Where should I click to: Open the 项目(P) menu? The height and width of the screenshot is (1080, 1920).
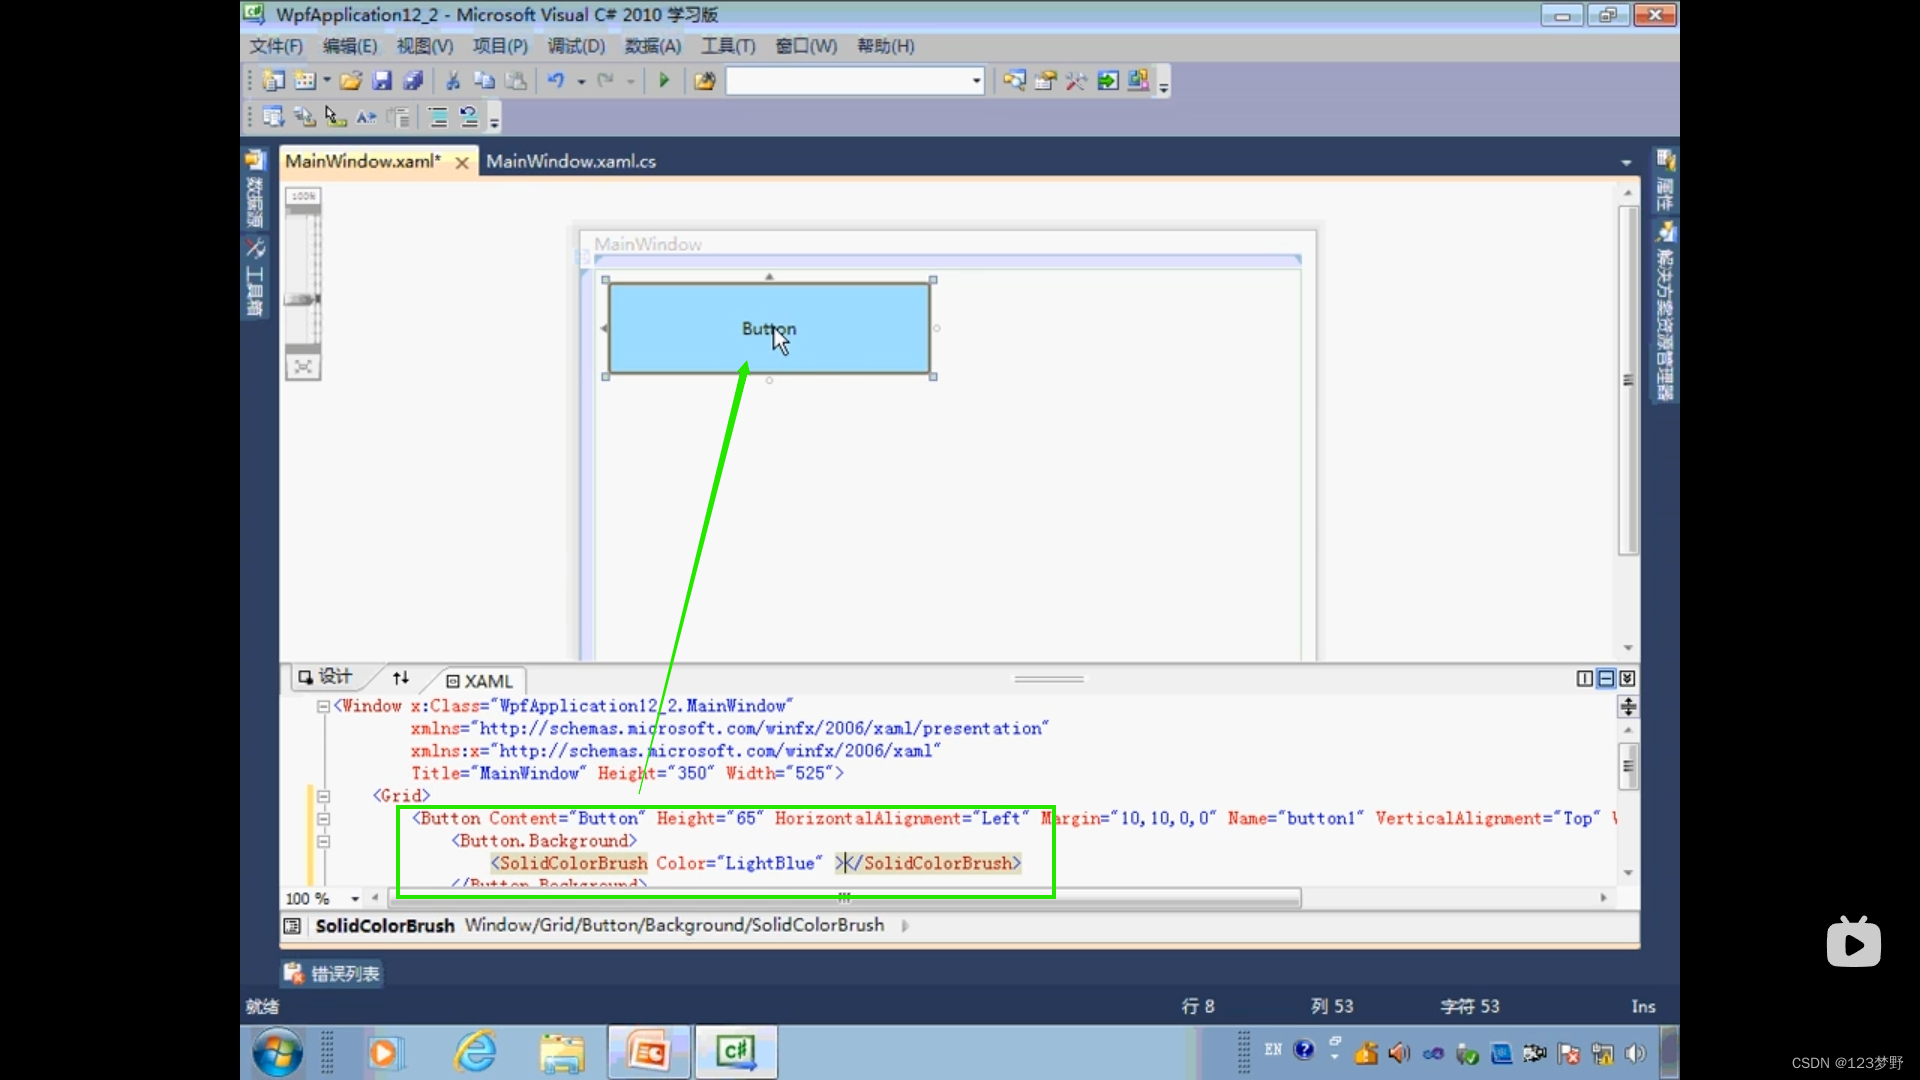point(500,46)
